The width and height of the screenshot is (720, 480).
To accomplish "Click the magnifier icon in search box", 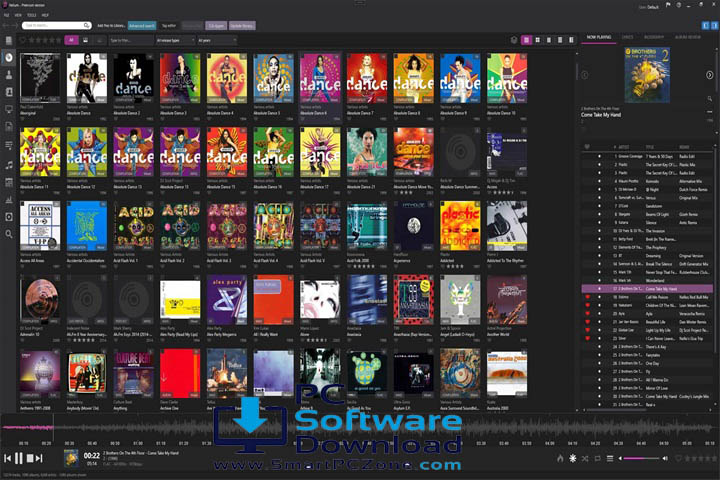I will point(86,25).
